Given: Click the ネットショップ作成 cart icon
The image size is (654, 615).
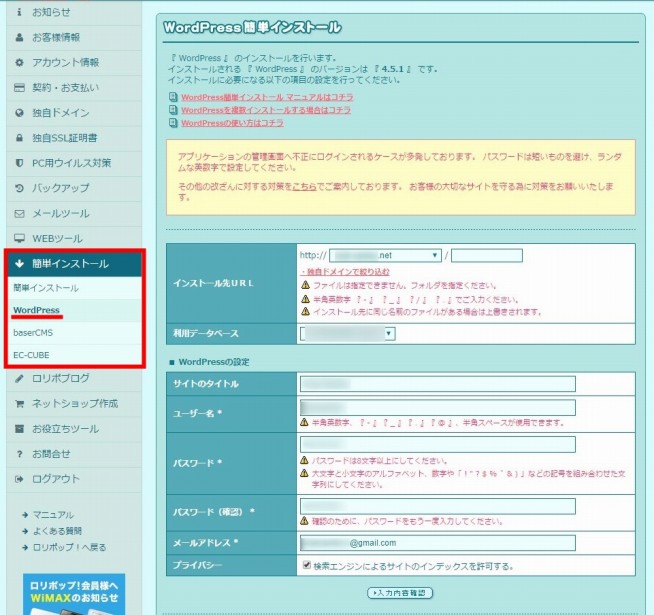Looking at the screenshot, I should (x=20, y=404).
